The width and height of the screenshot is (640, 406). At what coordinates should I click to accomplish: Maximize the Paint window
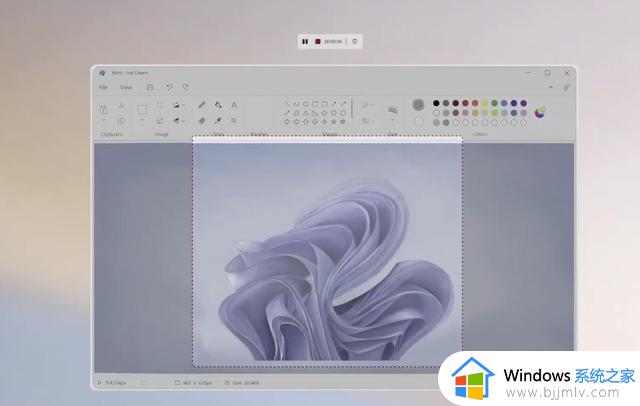(547, 73)
